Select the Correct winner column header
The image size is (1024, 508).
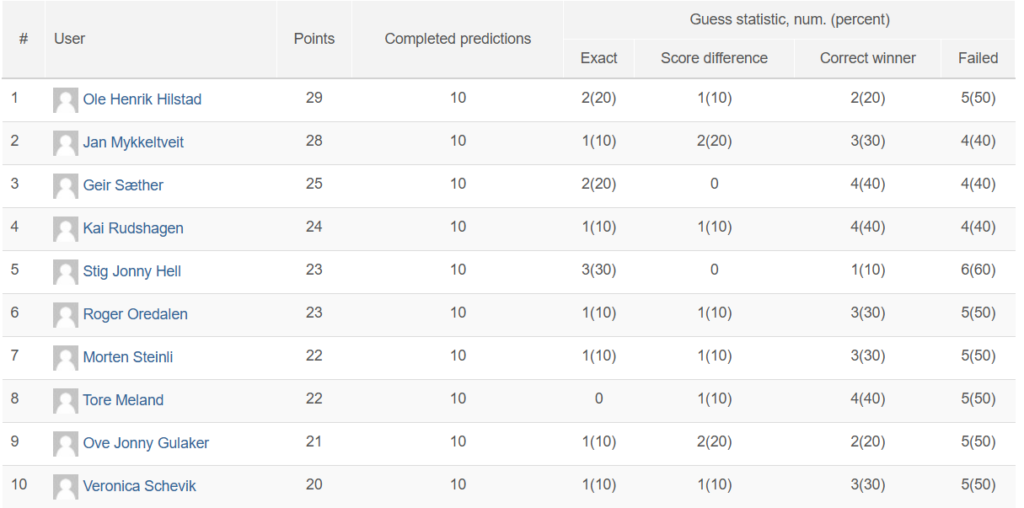click(868, 58)
